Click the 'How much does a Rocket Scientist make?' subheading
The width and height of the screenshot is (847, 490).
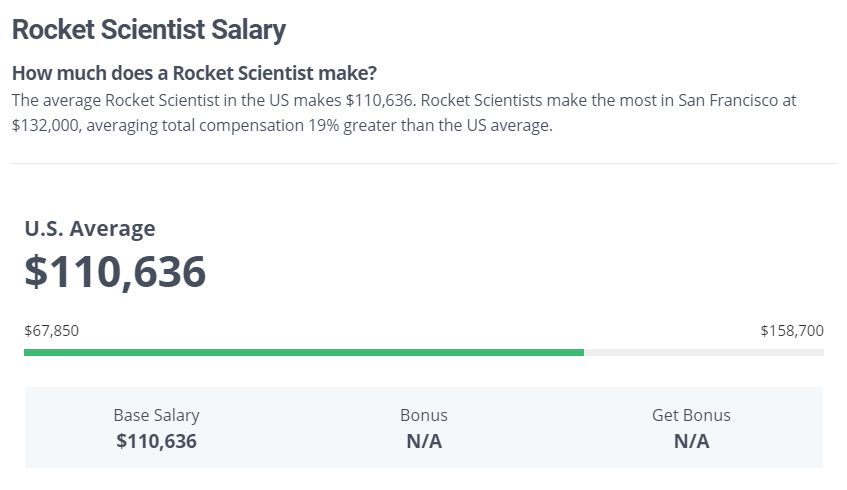coord(194,73)
